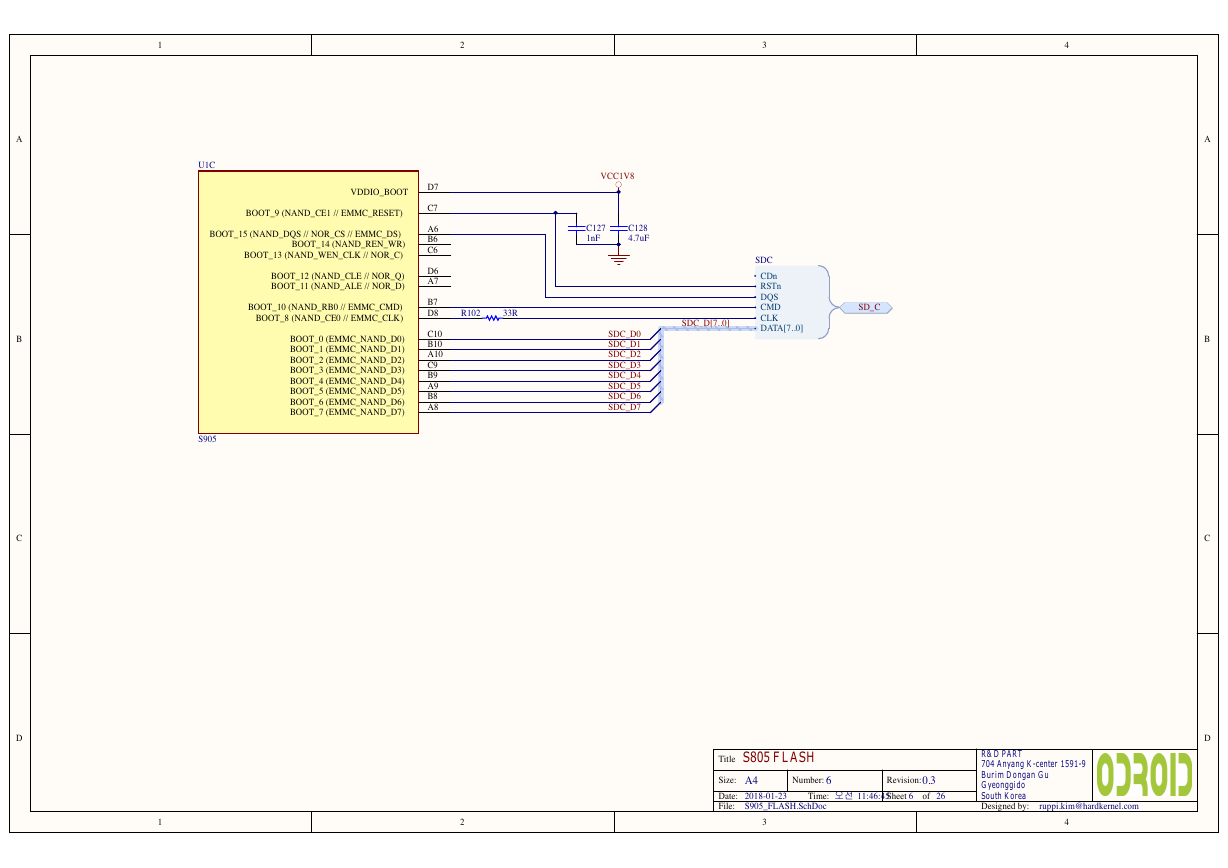
Task: Select the BOOT_15 (NAND_DQS // NOR_CS // EMMC_DS) pin
Action: pos(305,234)
